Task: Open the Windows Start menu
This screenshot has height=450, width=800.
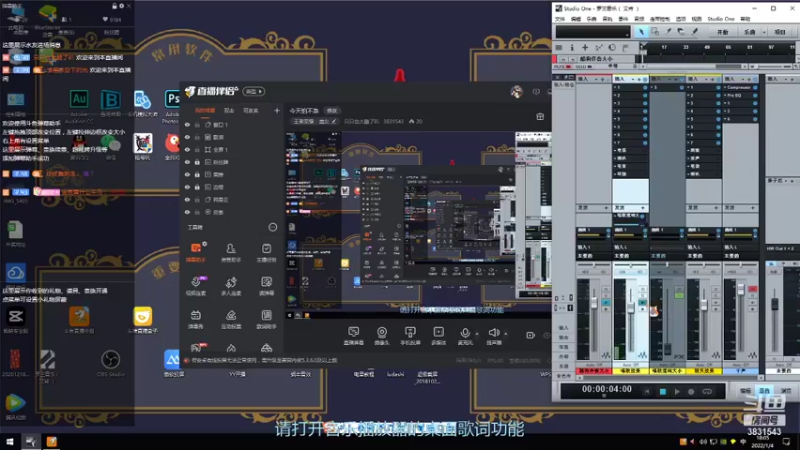Action: 10,442
